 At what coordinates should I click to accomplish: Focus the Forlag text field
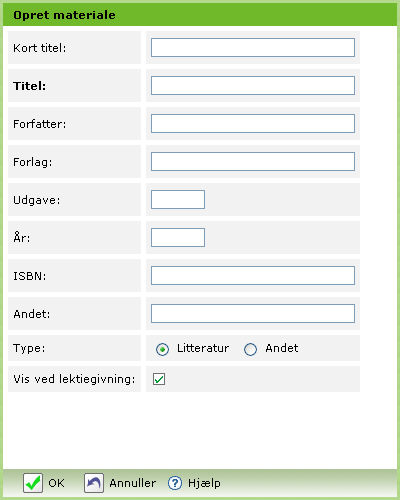[x=253, y=161]
